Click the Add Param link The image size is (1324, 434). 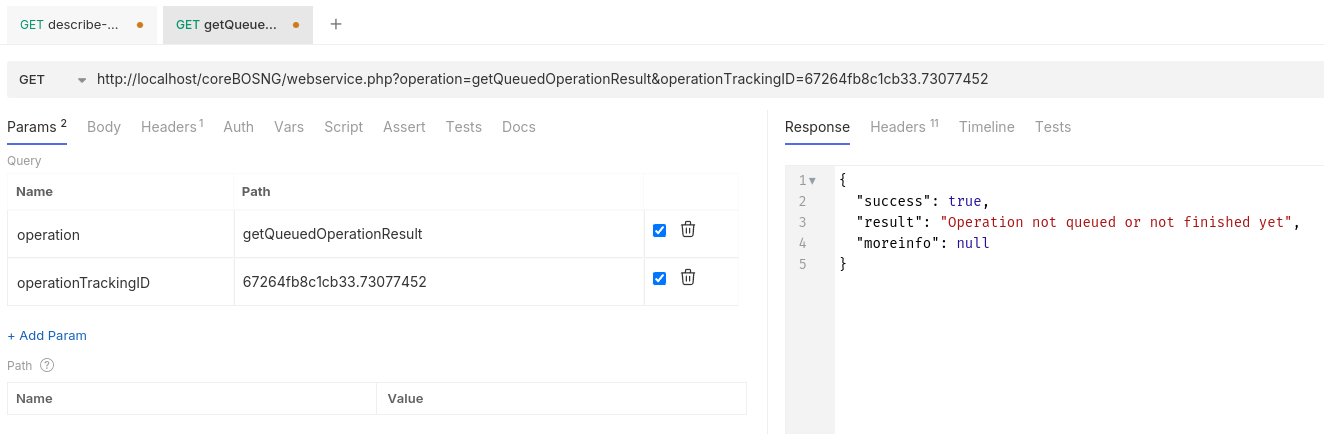click(47, 335)
